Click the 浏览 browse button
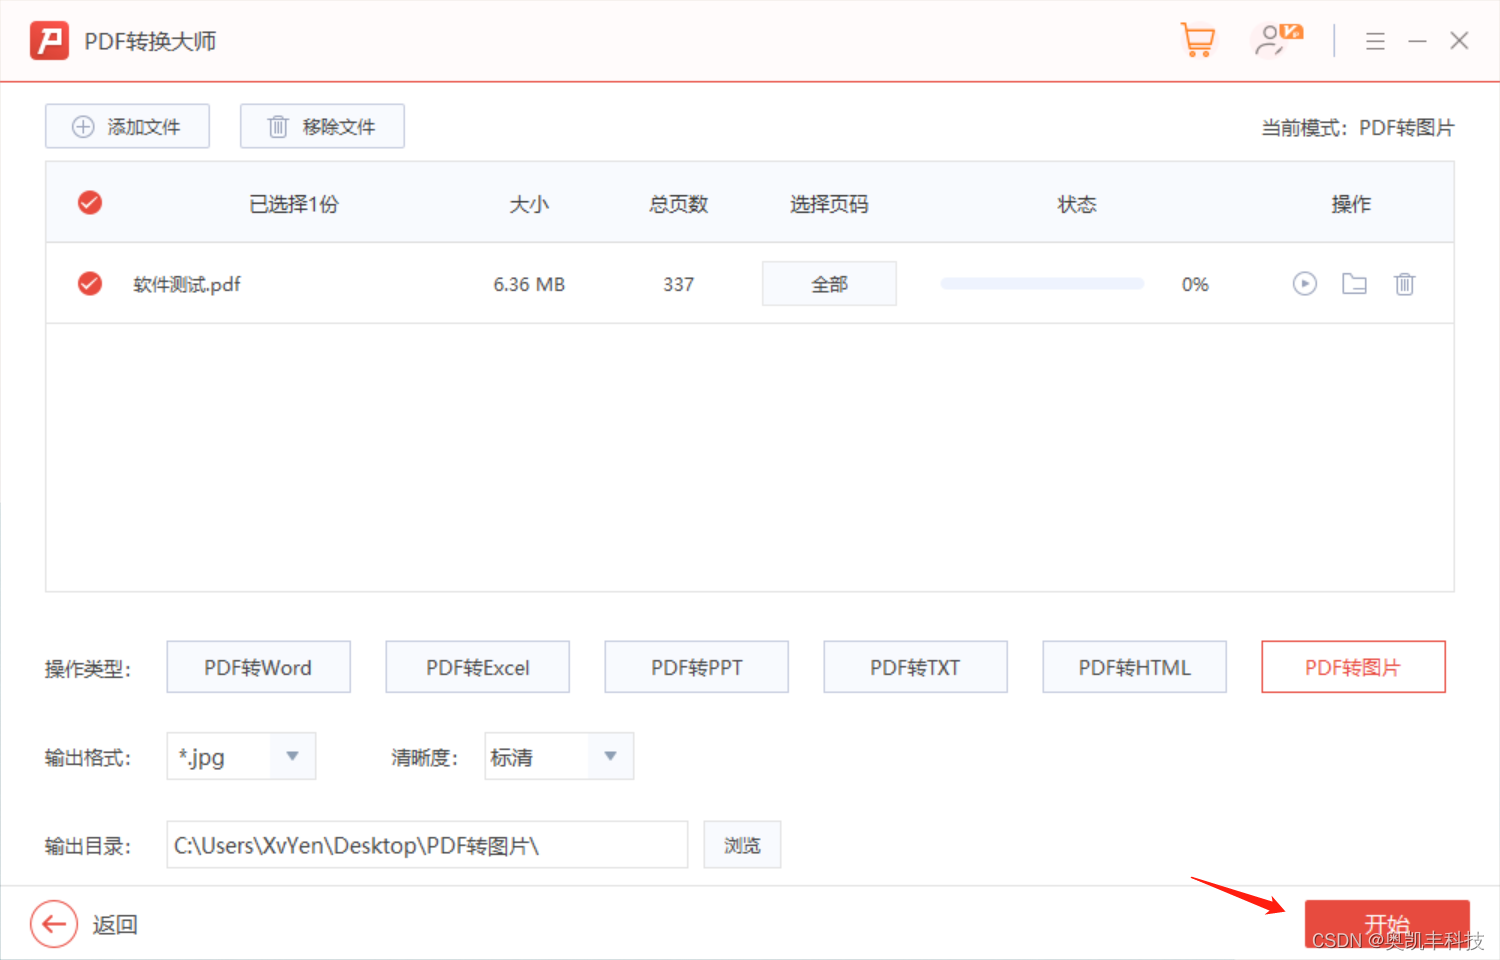The height and width of the screenshot is (960, 1500). [x=742, y=845]
